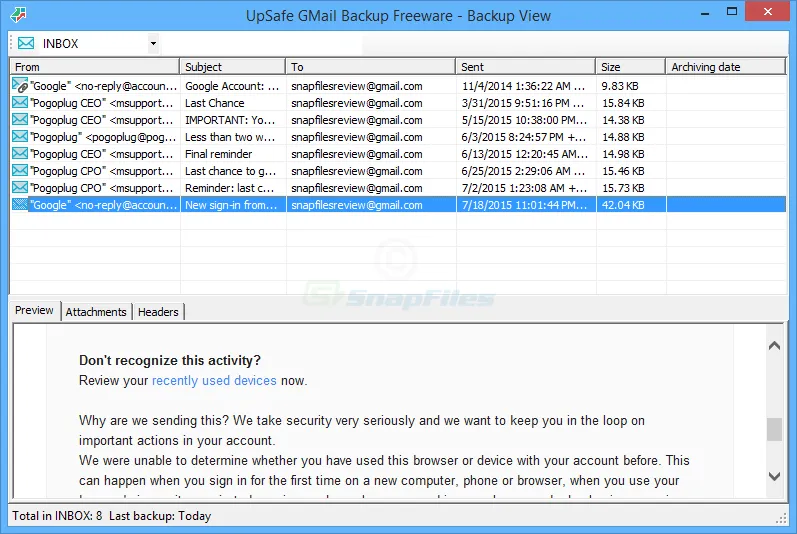
Task: Click envelope icon of the Last Chance email
Action: tap(20, 103)
